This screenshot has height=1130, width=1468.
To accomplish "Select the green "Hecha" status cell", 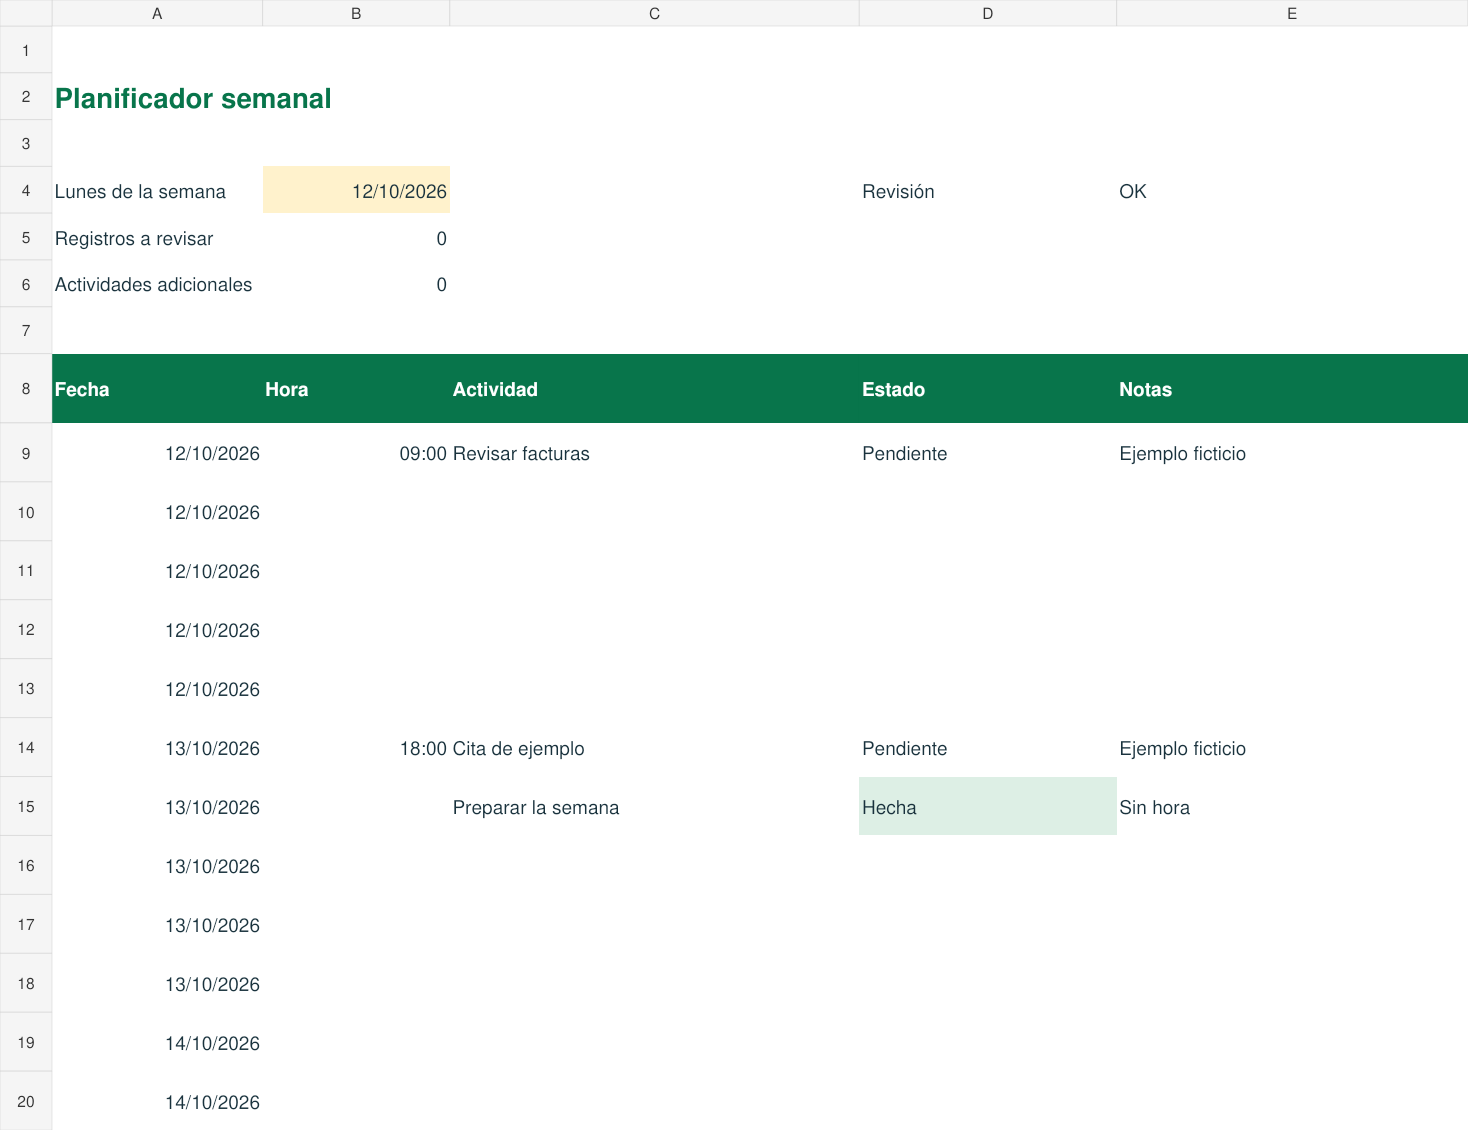I will [x=988, y=806].
